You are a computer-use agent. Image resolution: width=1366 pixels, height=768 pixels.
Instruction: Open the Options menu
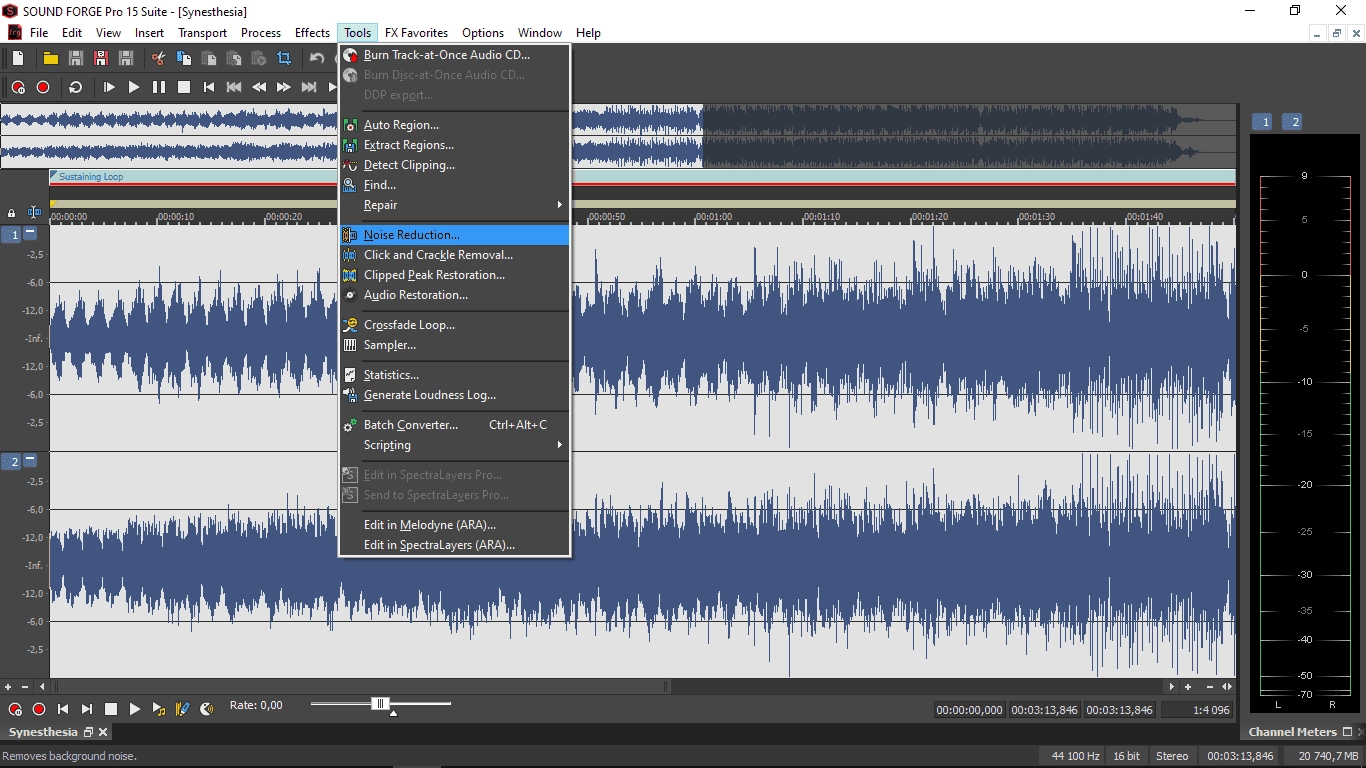click(x=483, y=33)
